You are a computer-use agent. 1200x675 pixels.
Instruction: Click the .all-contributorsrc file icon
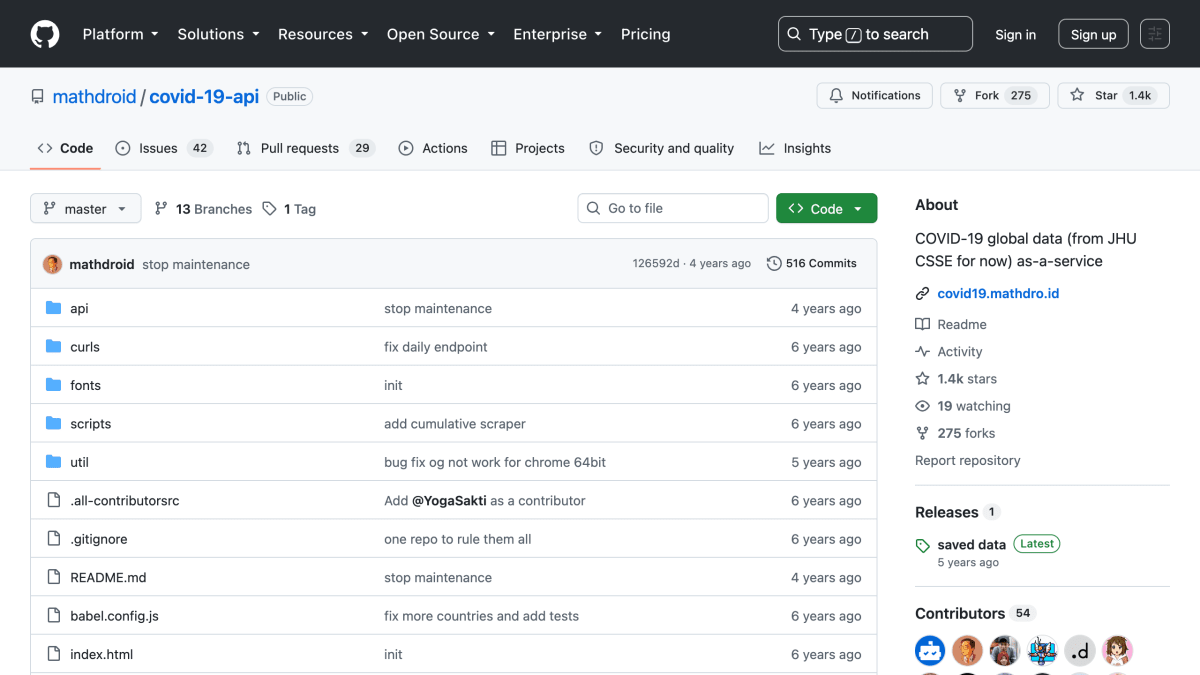pos(54,500)
